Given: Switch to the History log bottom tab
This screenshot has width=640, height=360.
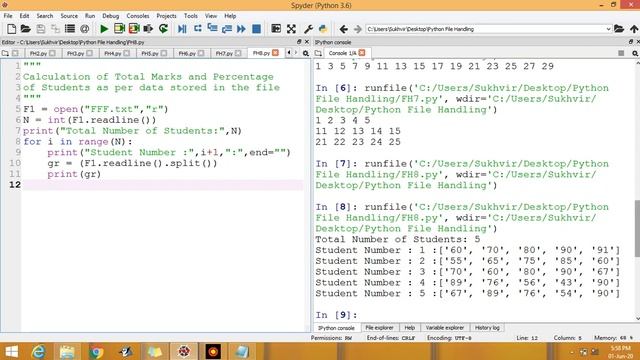Looking at the screenshot, I should (x=487, y=328).
